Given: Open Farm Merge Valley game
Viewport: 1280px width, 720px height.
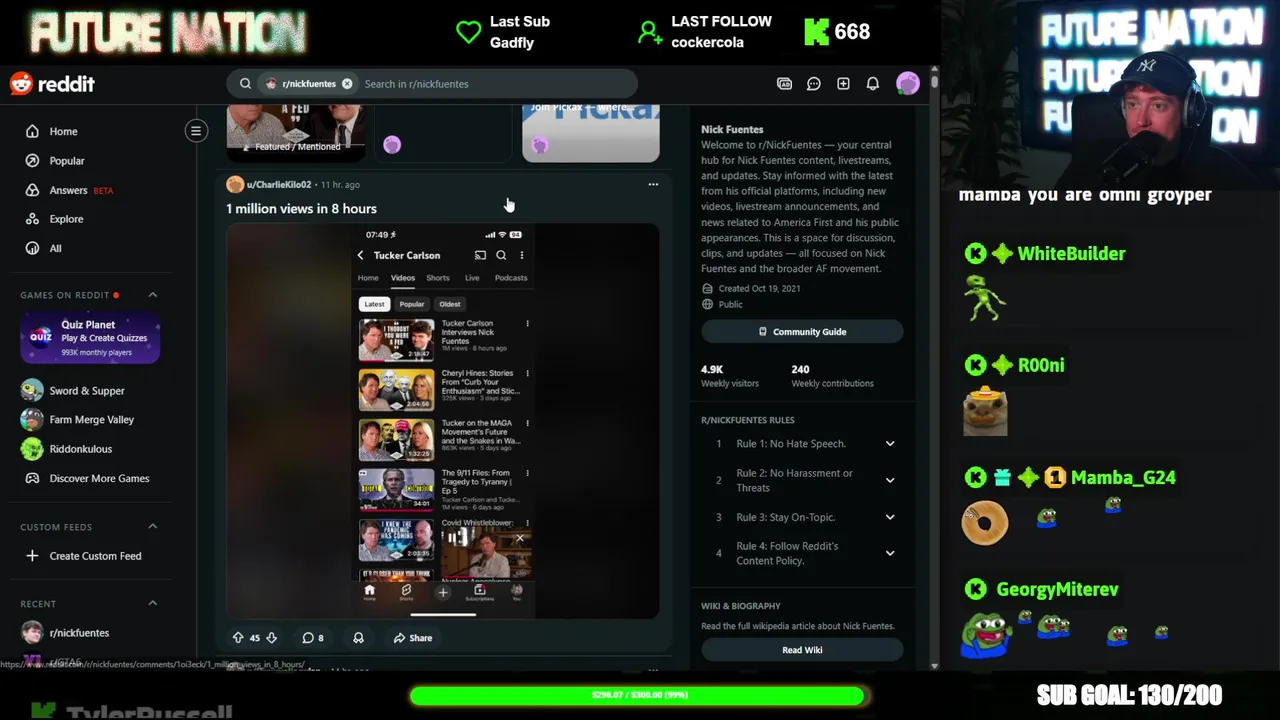Looking at the screenshot, I should click(x=90, y=420).
